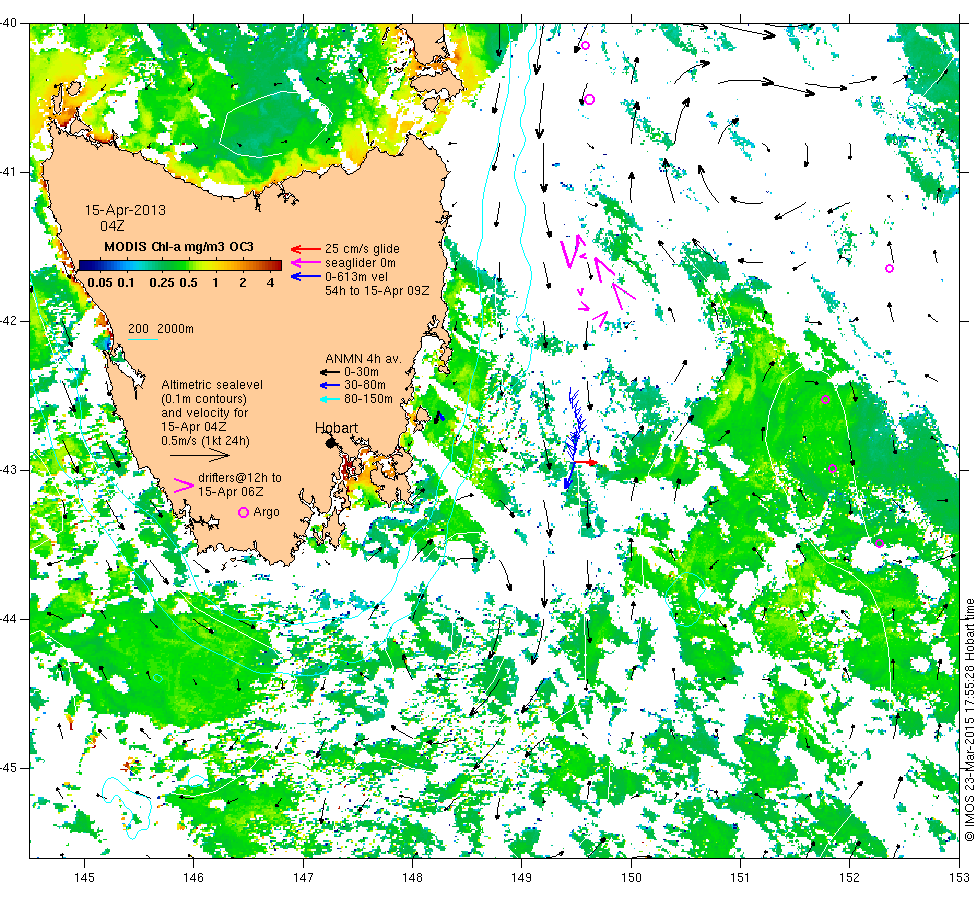Click the Hobart city label

336,428
